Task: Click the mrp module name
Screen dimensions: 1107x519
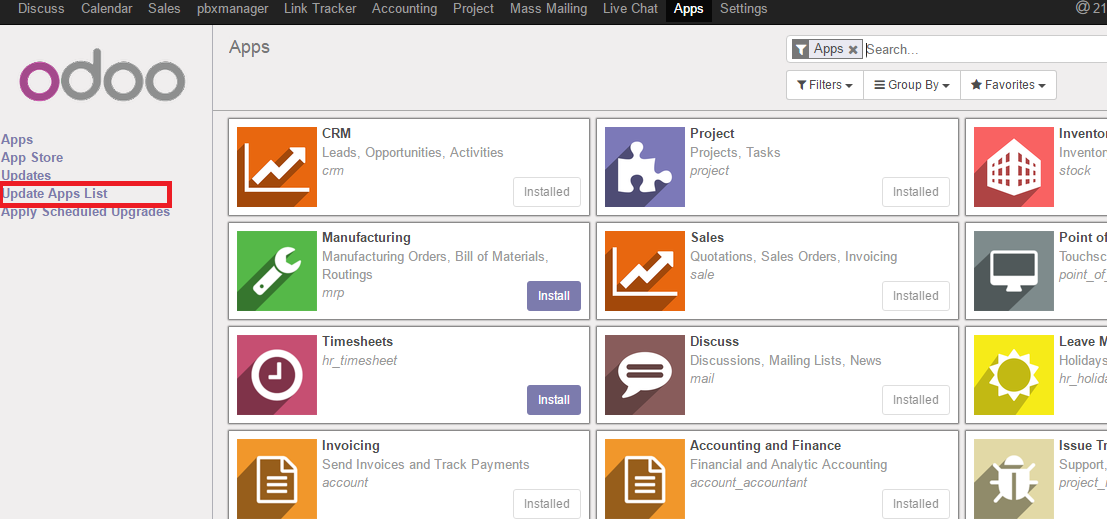Action: (x=333, y=292)
